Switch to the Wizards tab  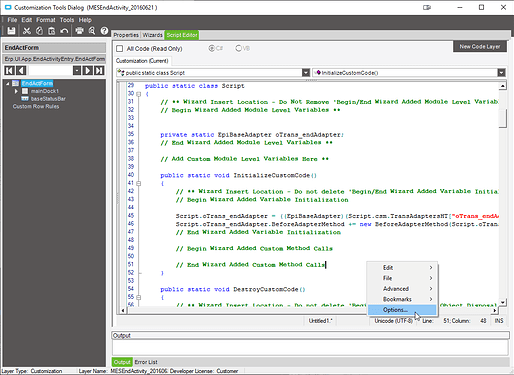(152, 35)
